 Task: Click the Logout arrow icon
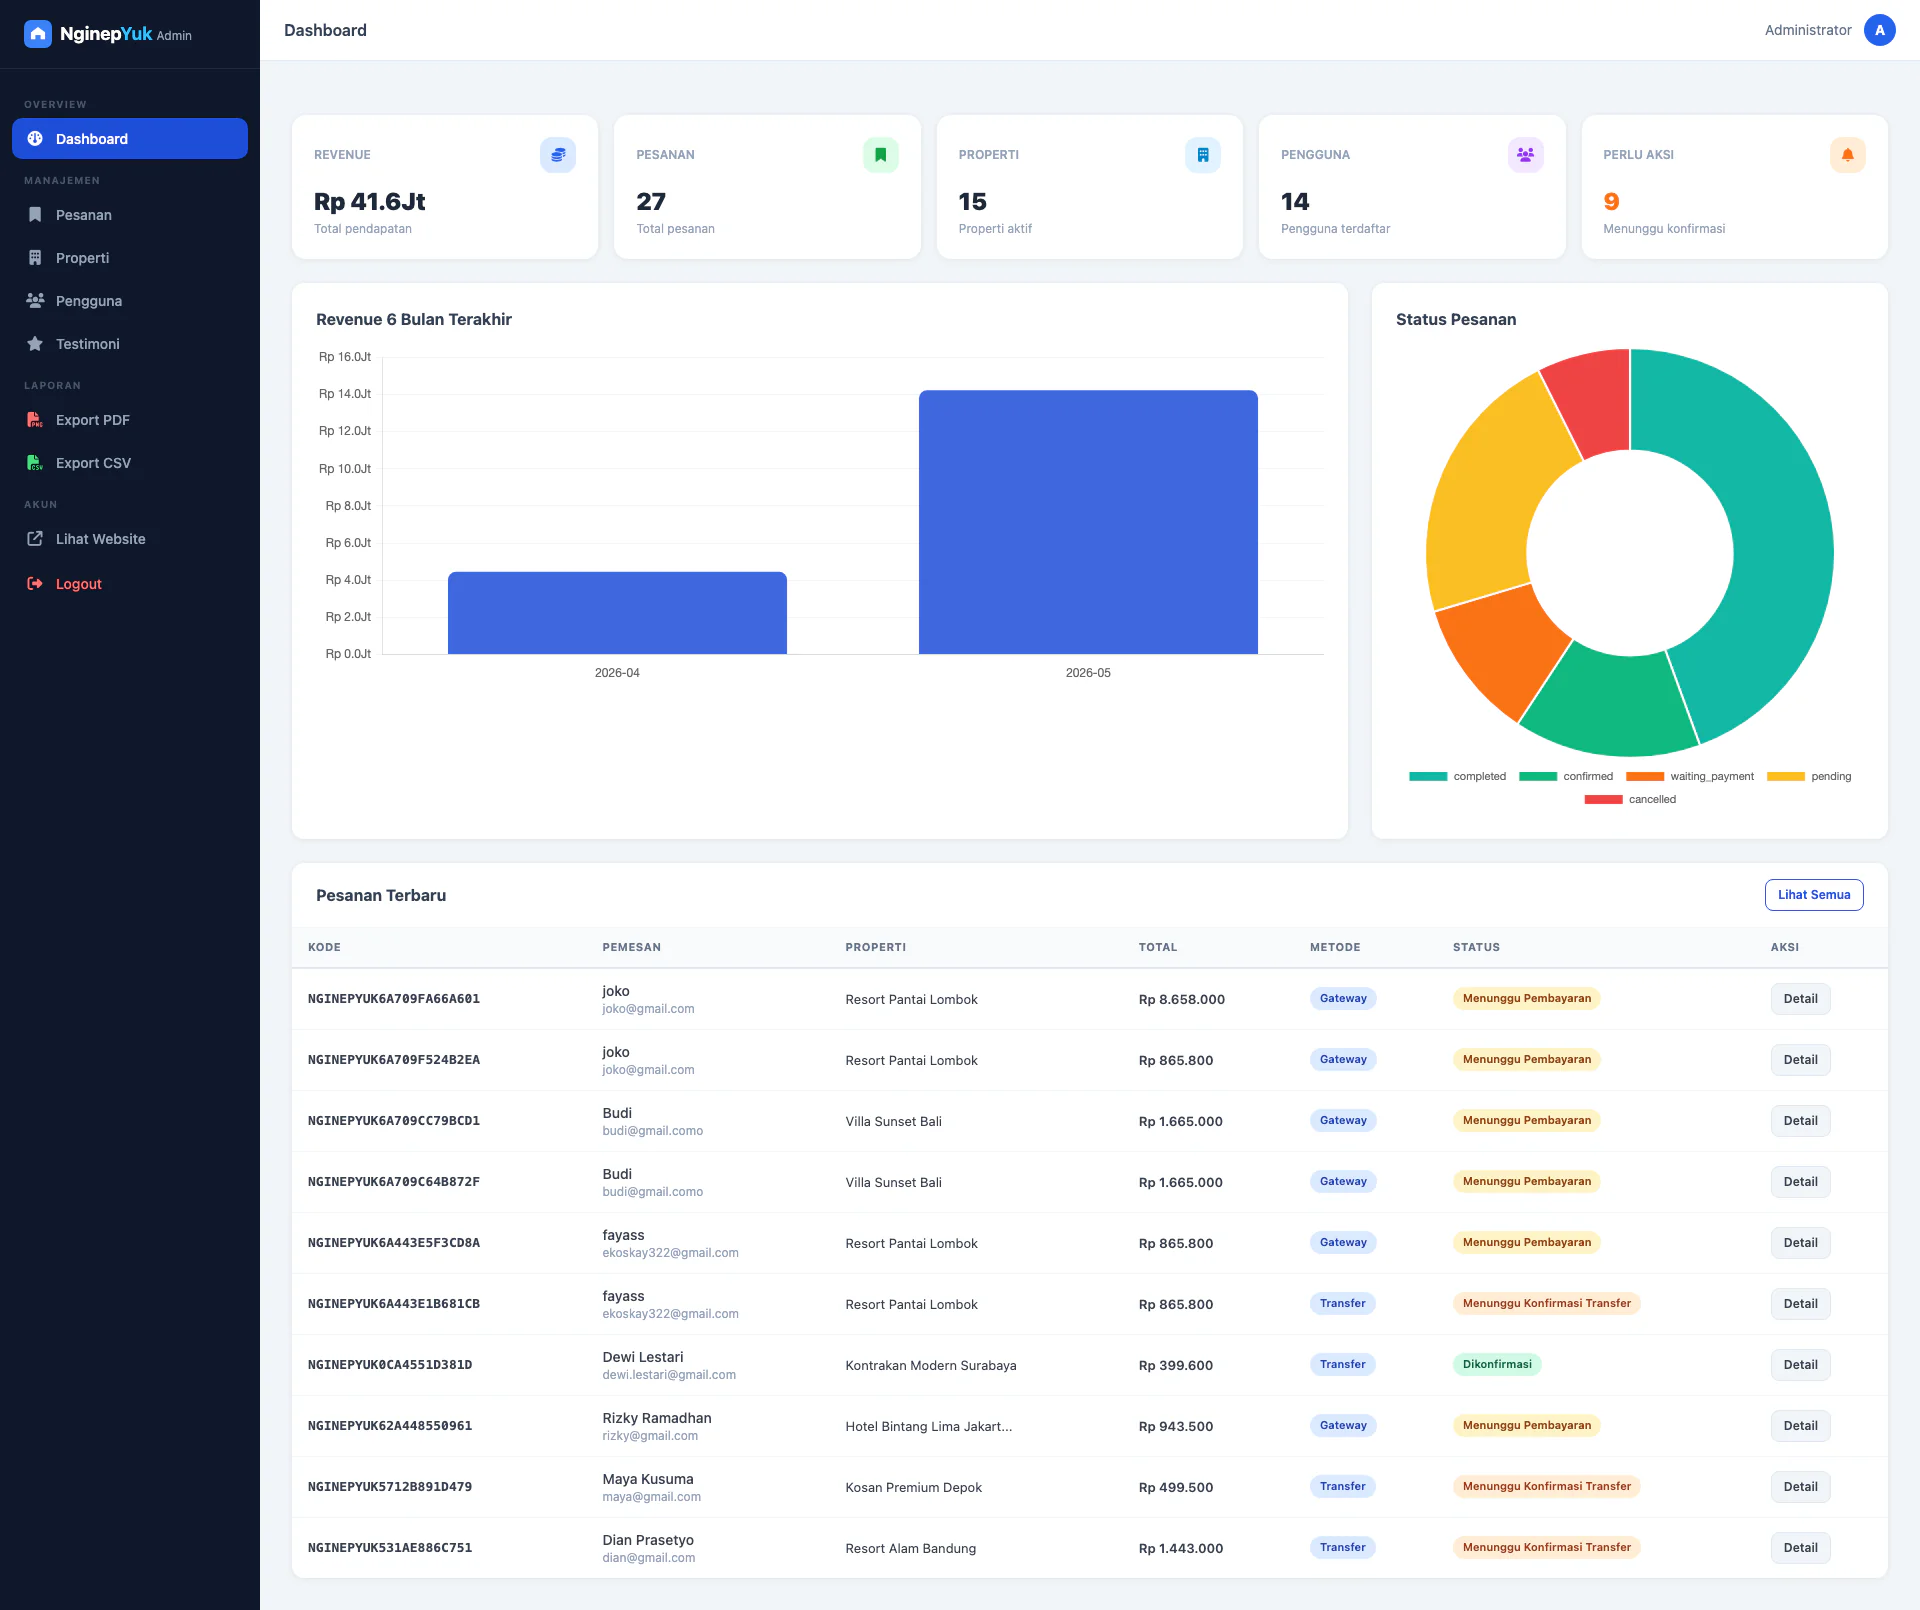pyautogui.click(x=35, y=583)
